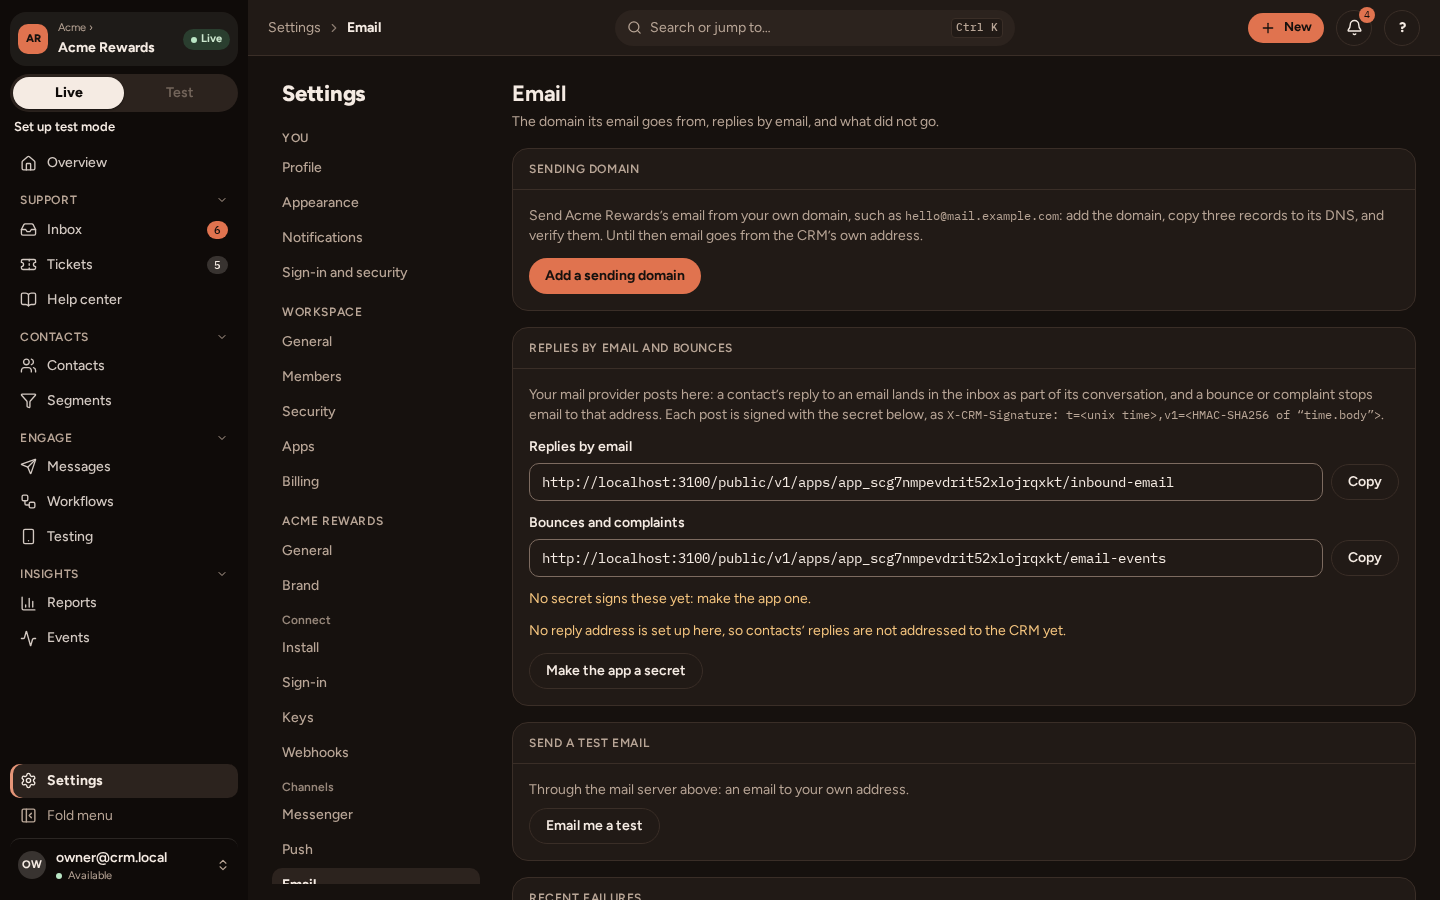Collapse the Support section
Screen dimensions: 1440x900
click(222, 200)
